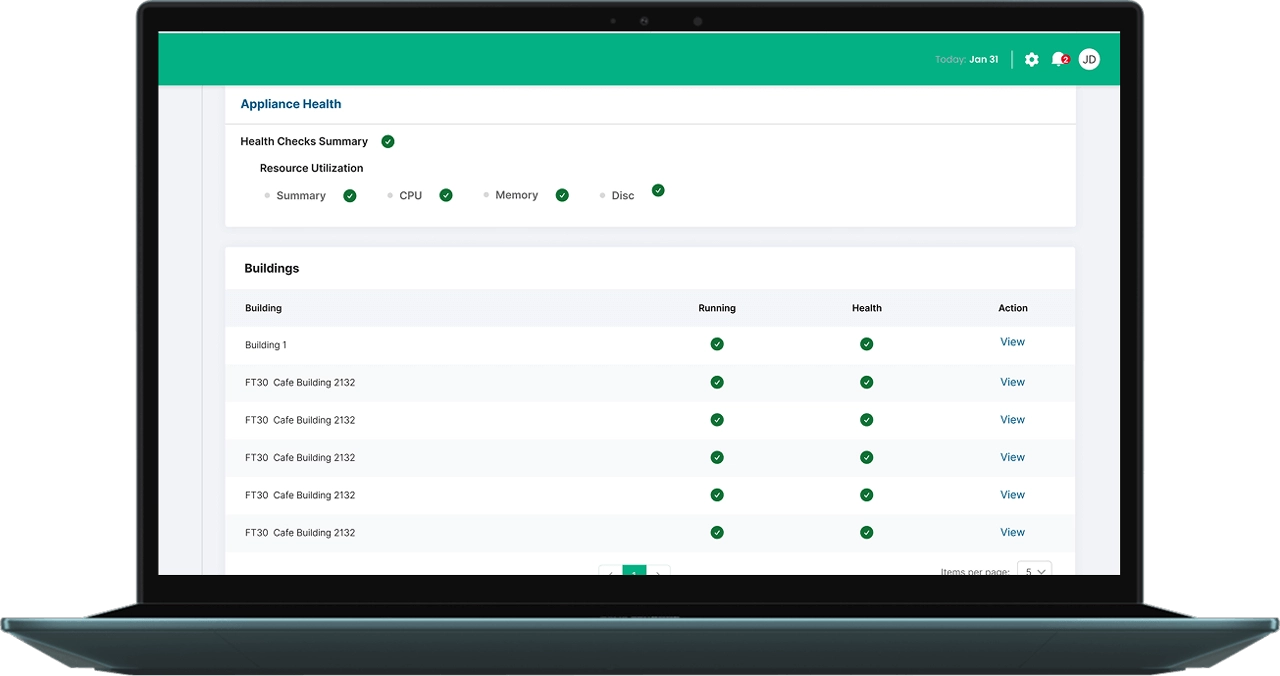Sort by the Health column header
Viewport: 1280px width, 676px height.
click(867, 308)
